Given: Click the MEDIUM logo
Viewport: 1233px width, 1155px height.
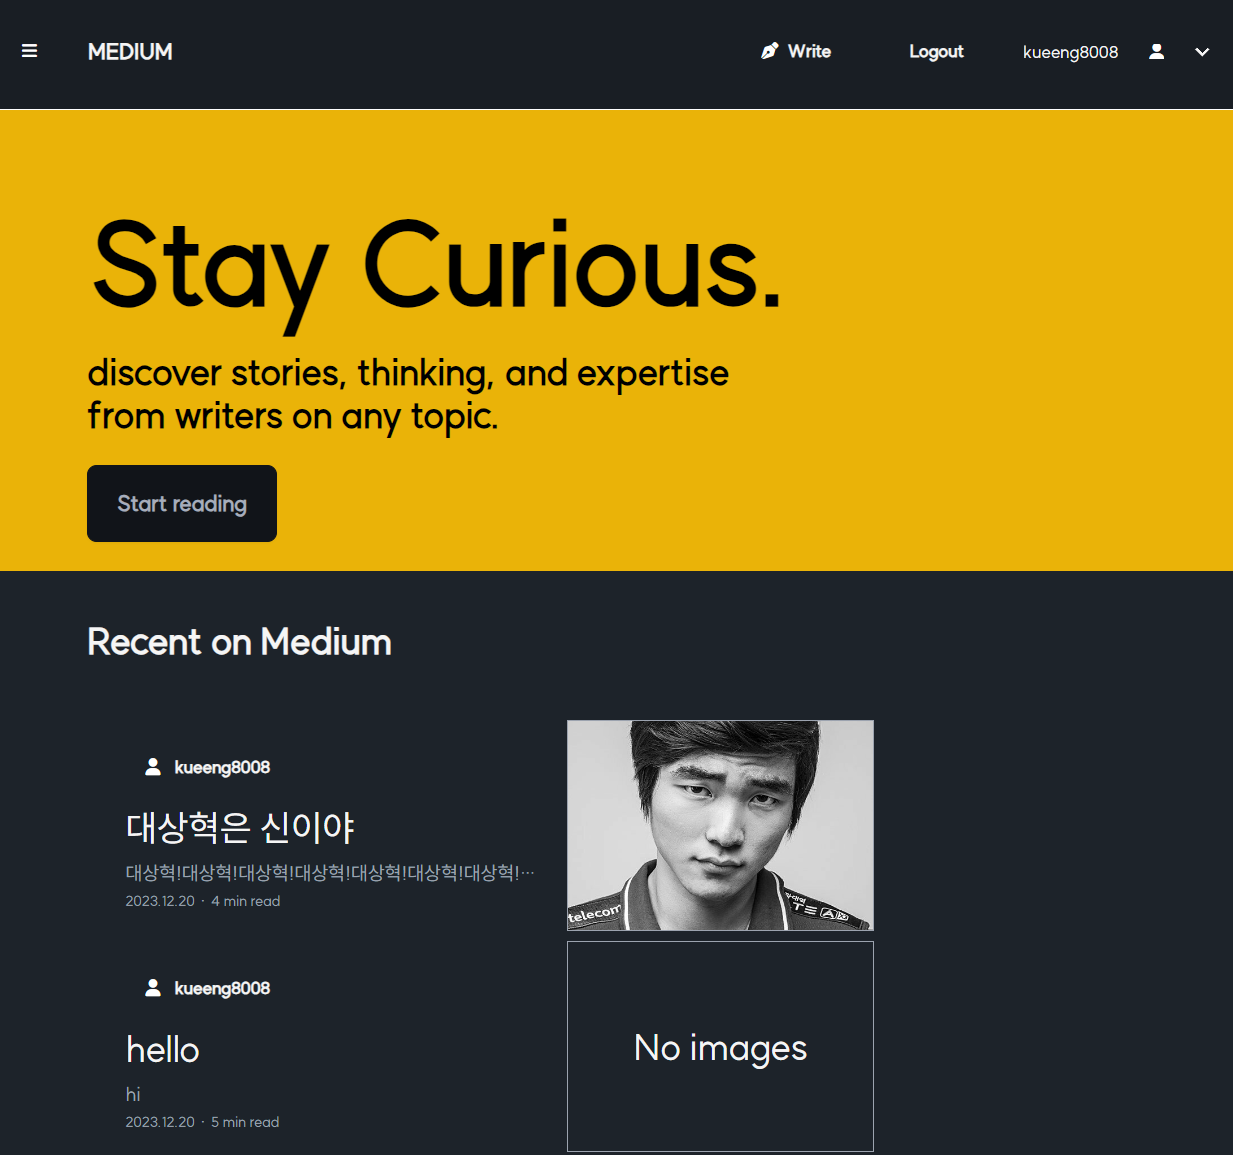Looking at the screenshot, I should pyautogui.click(x=130, y=52).
